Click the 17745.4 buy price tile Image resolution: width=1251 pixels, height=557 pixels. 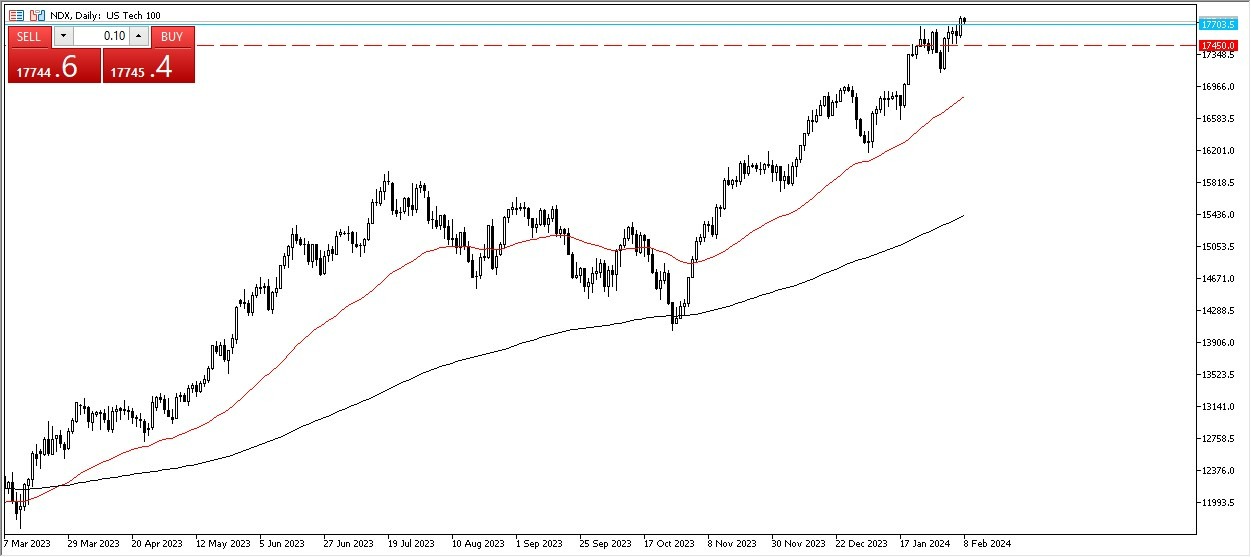(148, 66)
